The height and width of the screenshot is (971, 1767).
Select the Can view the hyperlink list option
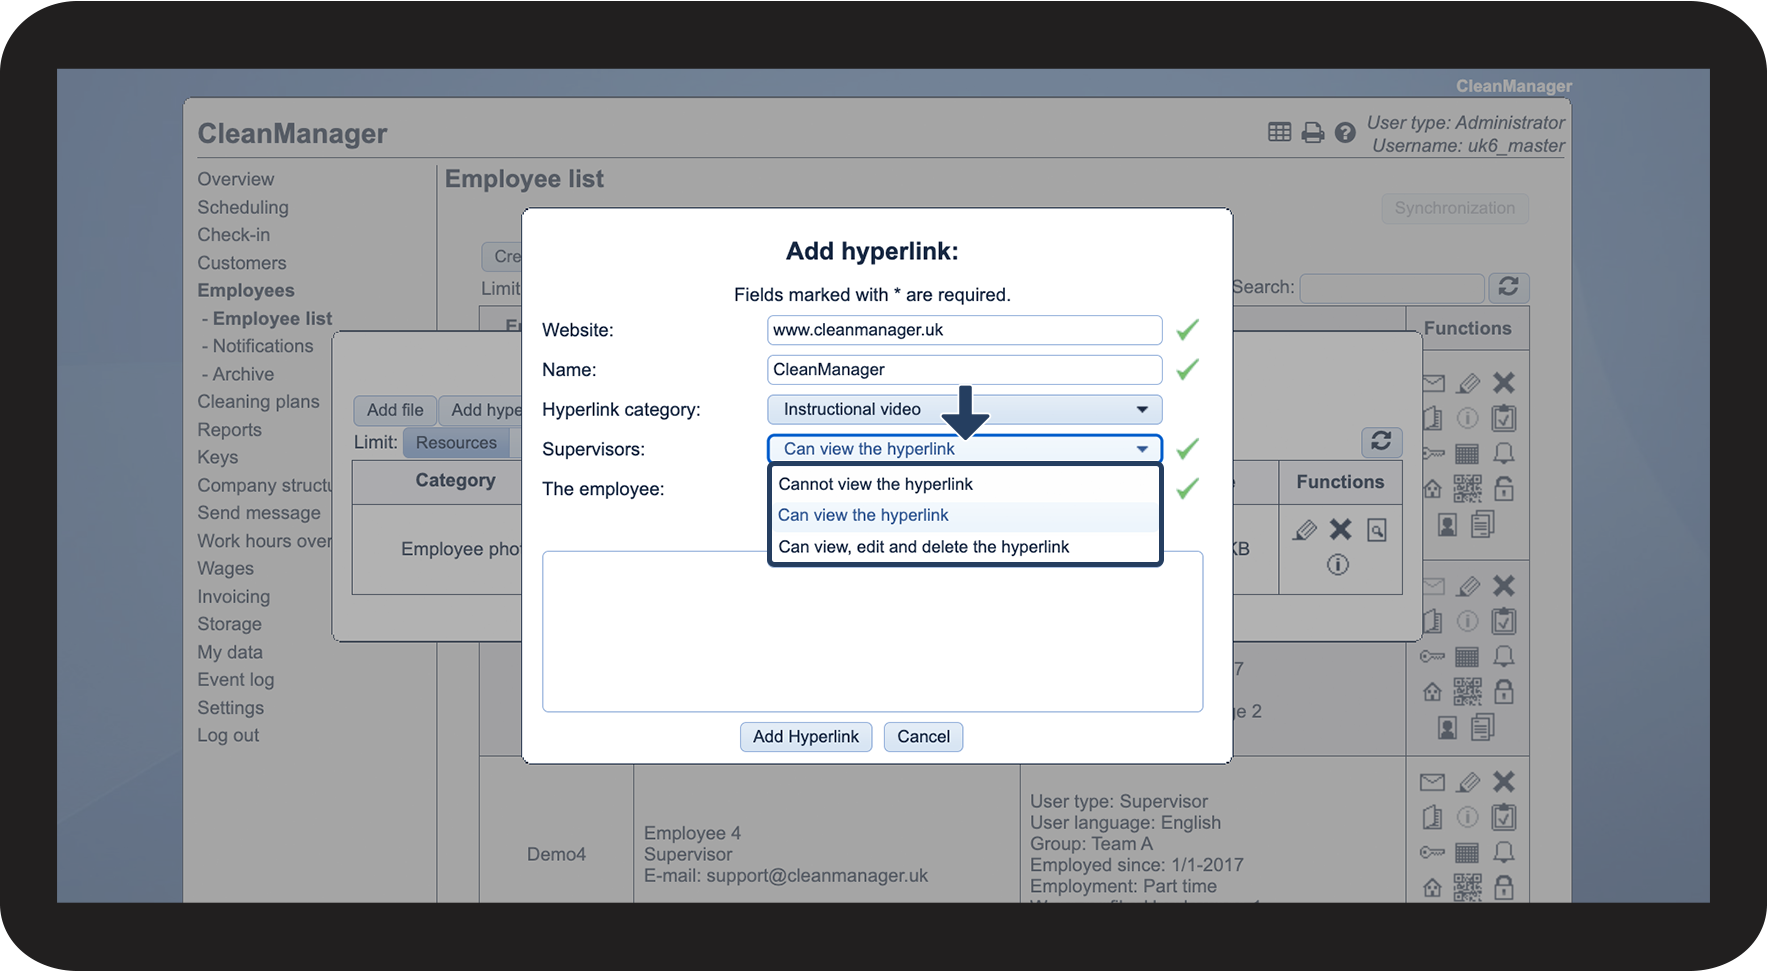[x=964, y=515]
